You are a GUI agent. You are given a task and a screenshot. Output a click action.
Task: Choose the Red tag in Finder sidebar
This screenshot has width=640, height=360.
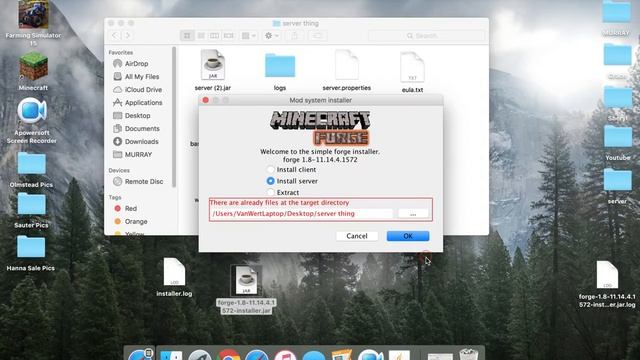tap(131, 208)
